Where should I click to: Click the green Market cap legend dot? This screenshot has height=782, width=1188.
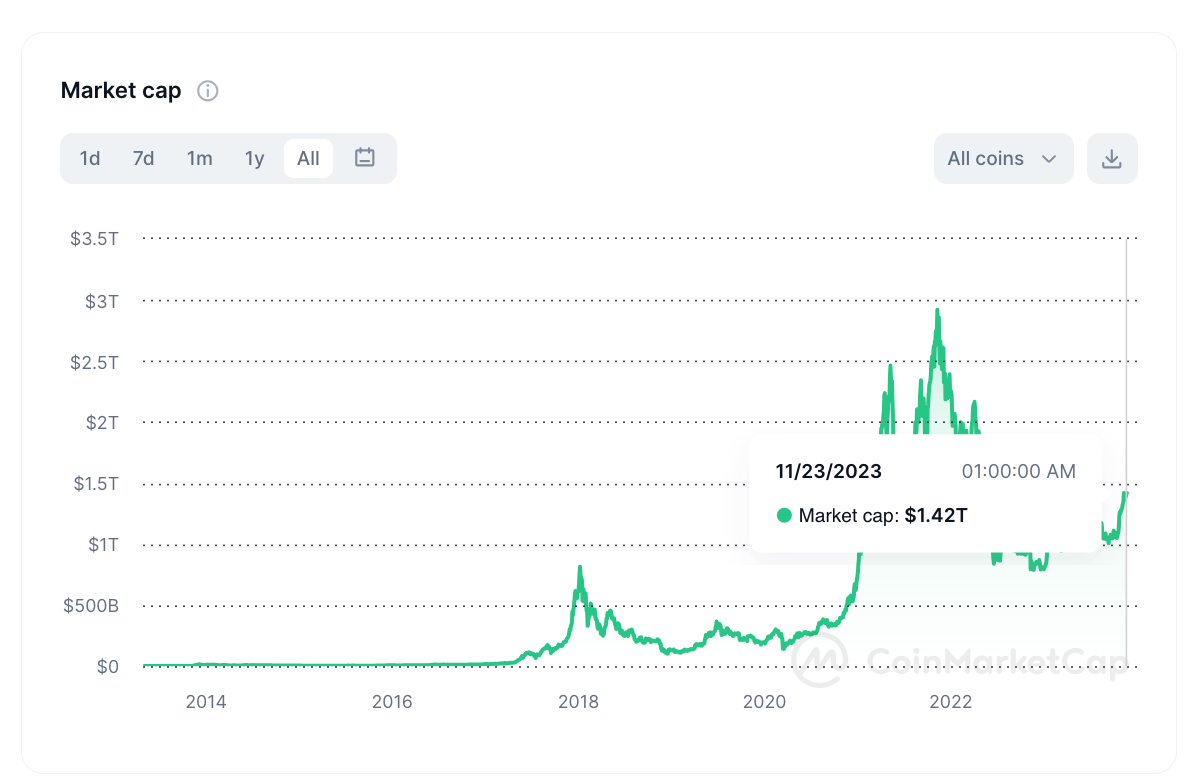click(784, 516)
